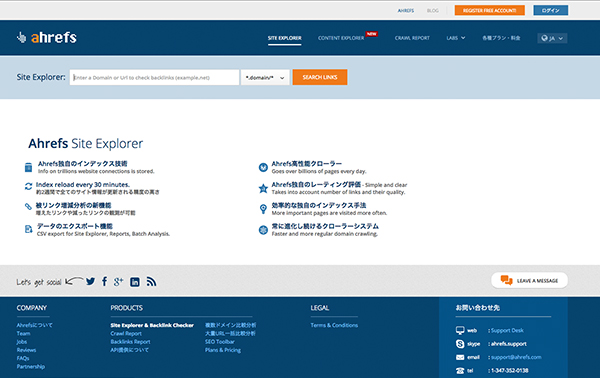
Task: Open the 各種プラン・料金 menu item
Action: click(501, 38)
